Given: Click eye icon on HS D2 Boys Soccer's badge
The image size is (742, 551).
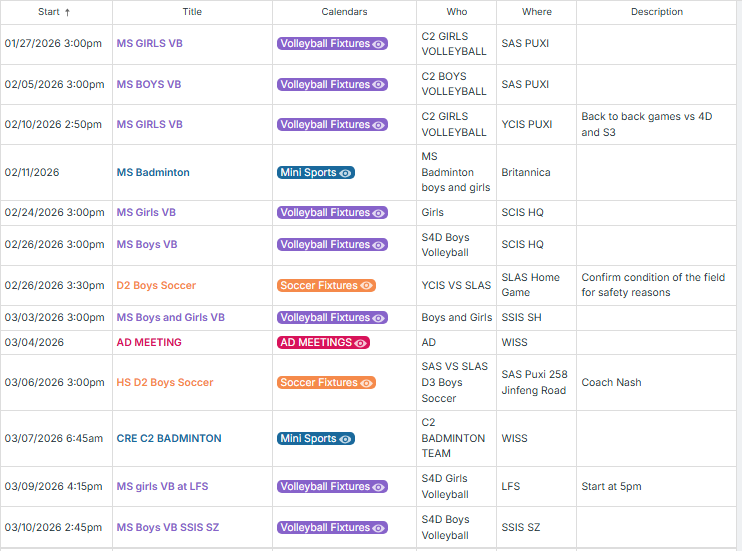Looking at the screenshot, I should coord(366,383).
